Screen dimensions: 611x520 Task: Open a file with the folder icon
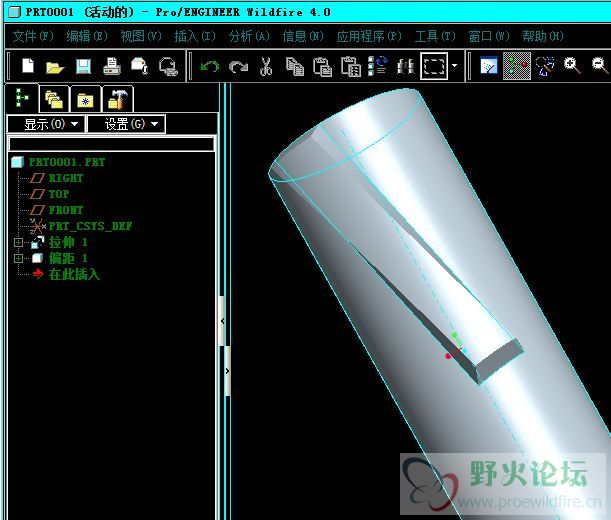[55, 67]
